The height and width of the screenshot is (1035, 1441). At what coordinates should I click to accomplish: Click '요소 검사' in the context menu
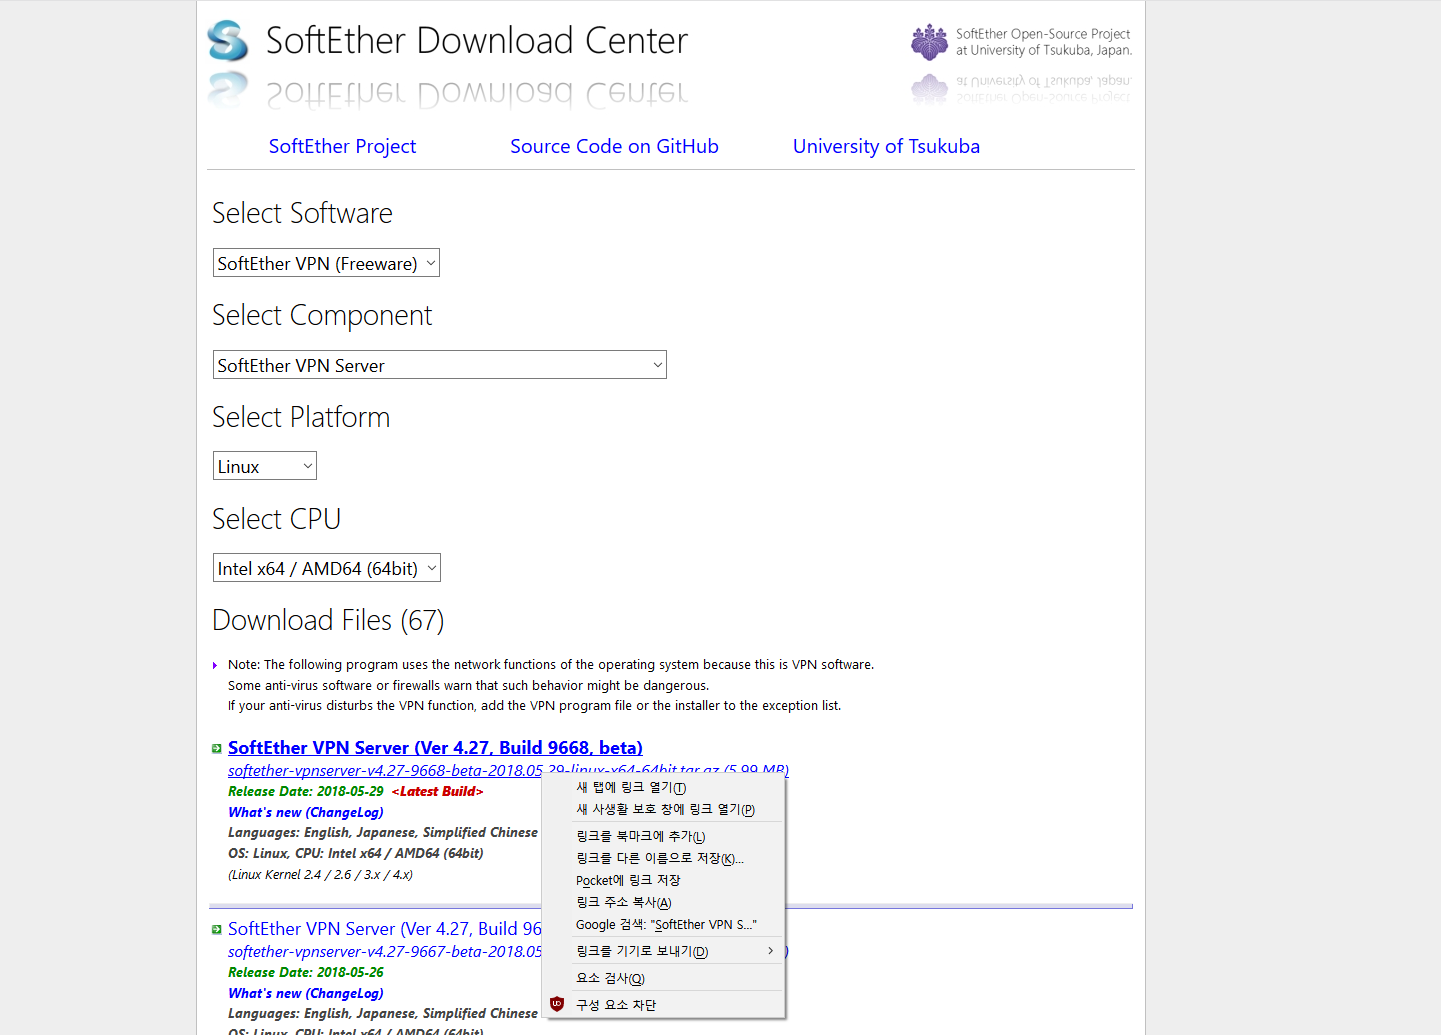pyautogui.click(x=610, y=977)
